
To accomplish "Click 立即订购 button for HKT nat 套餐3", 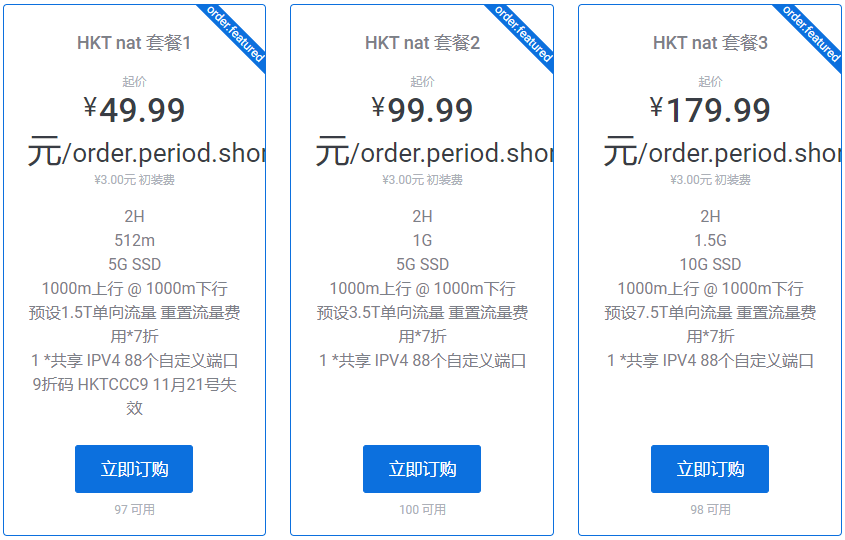I will pyautogui.click(x=710, y=469).
